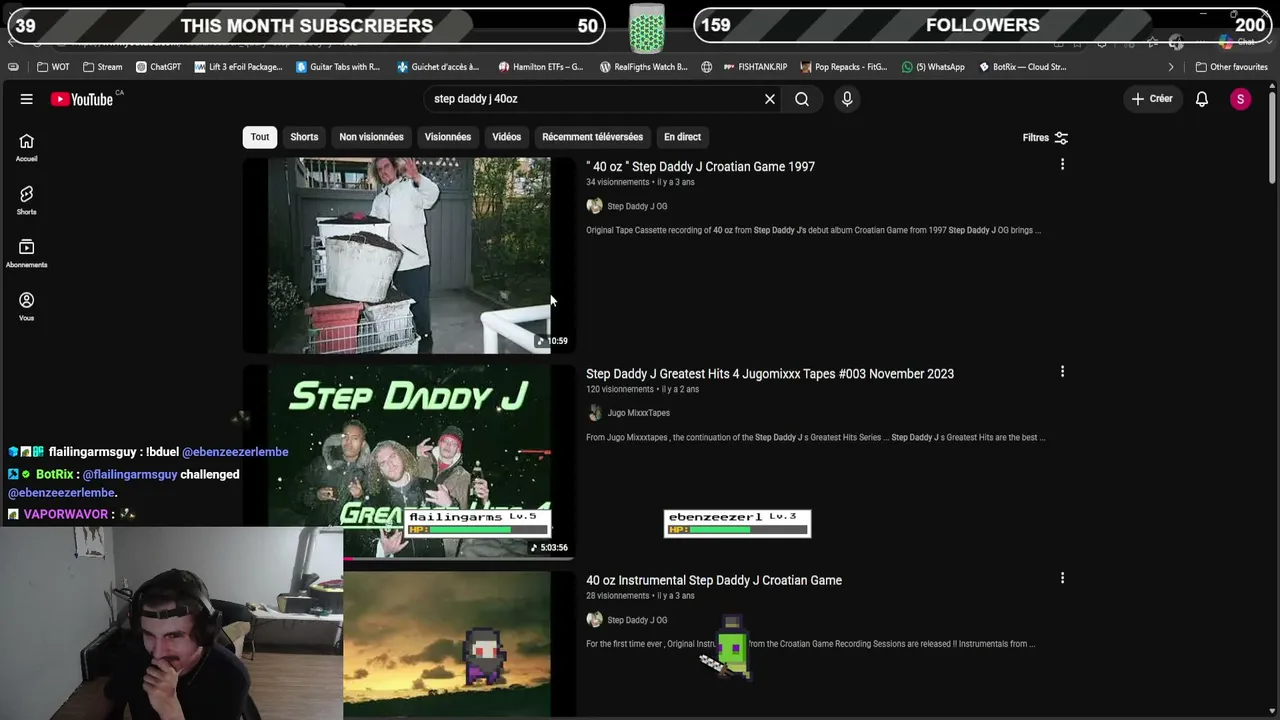Open the Other favourites folder

click(1231, 67)
